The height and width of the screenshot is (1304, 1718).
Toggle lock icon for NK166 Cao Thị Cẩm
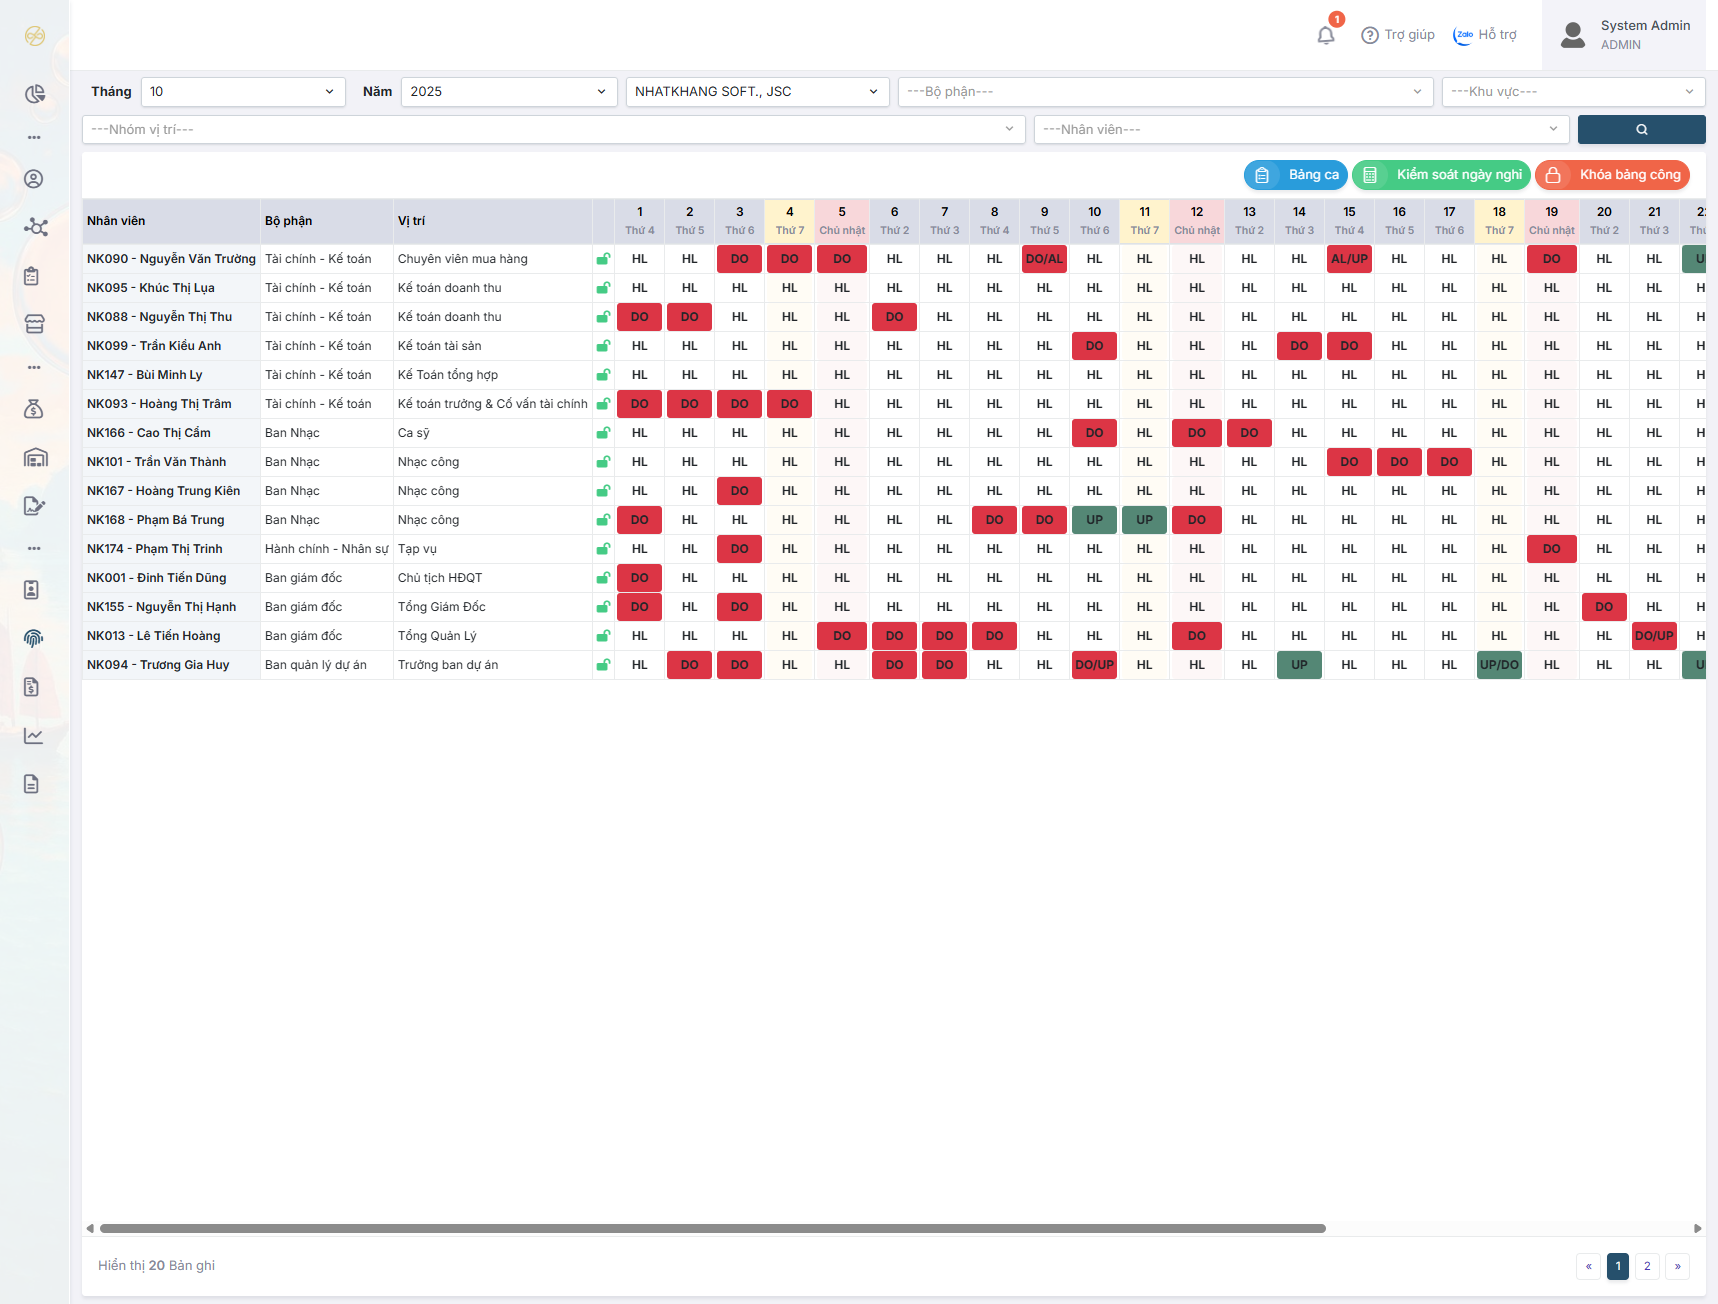[603, 433]
